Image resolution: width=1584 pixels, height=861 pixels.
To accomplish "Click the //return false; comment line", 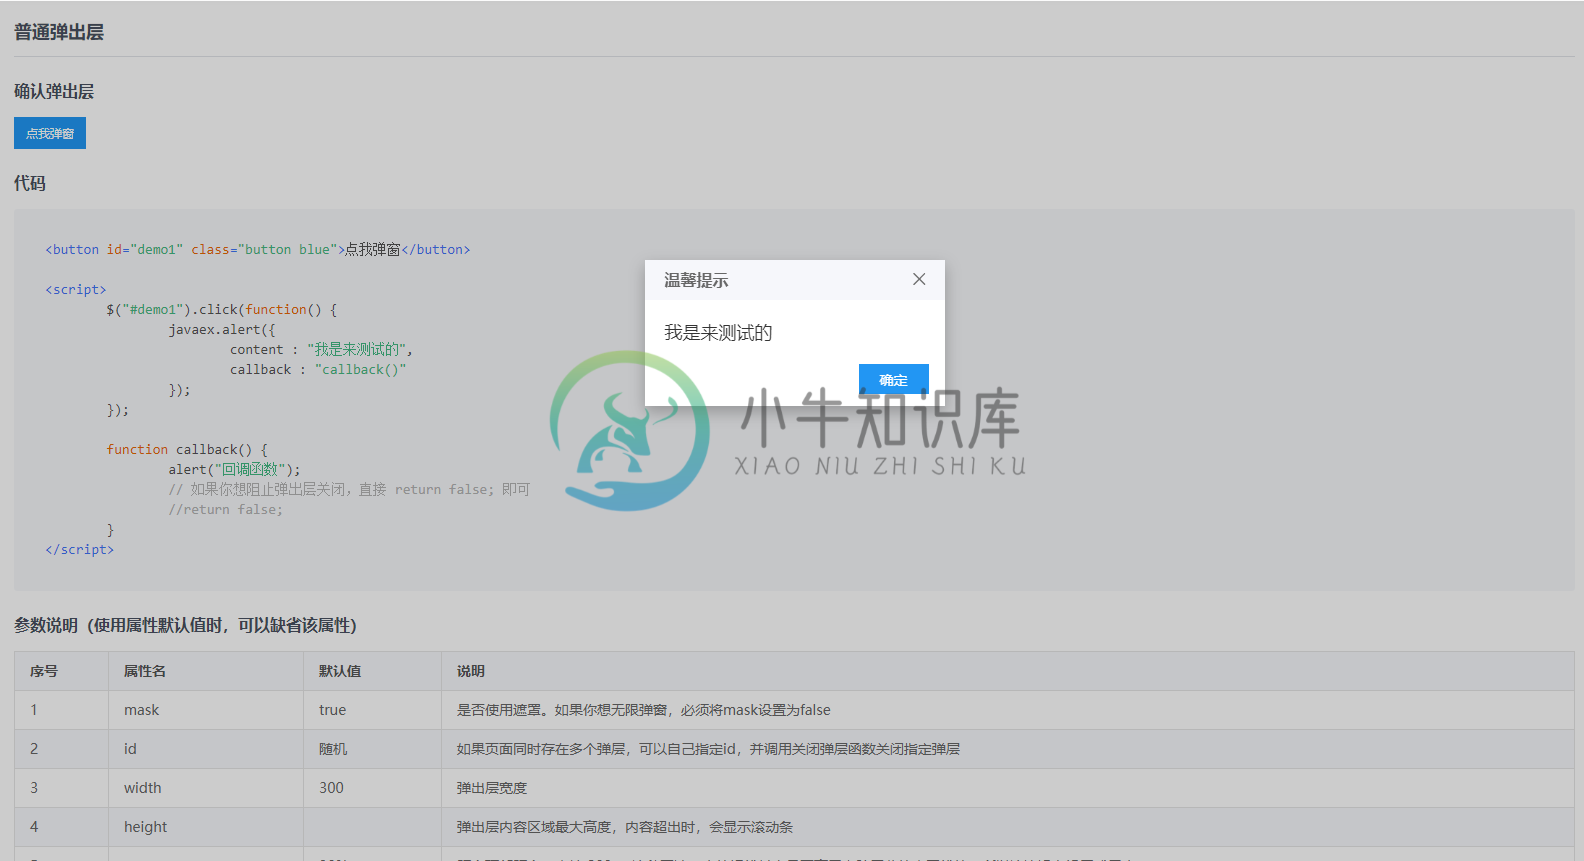I will coord(226,509).
